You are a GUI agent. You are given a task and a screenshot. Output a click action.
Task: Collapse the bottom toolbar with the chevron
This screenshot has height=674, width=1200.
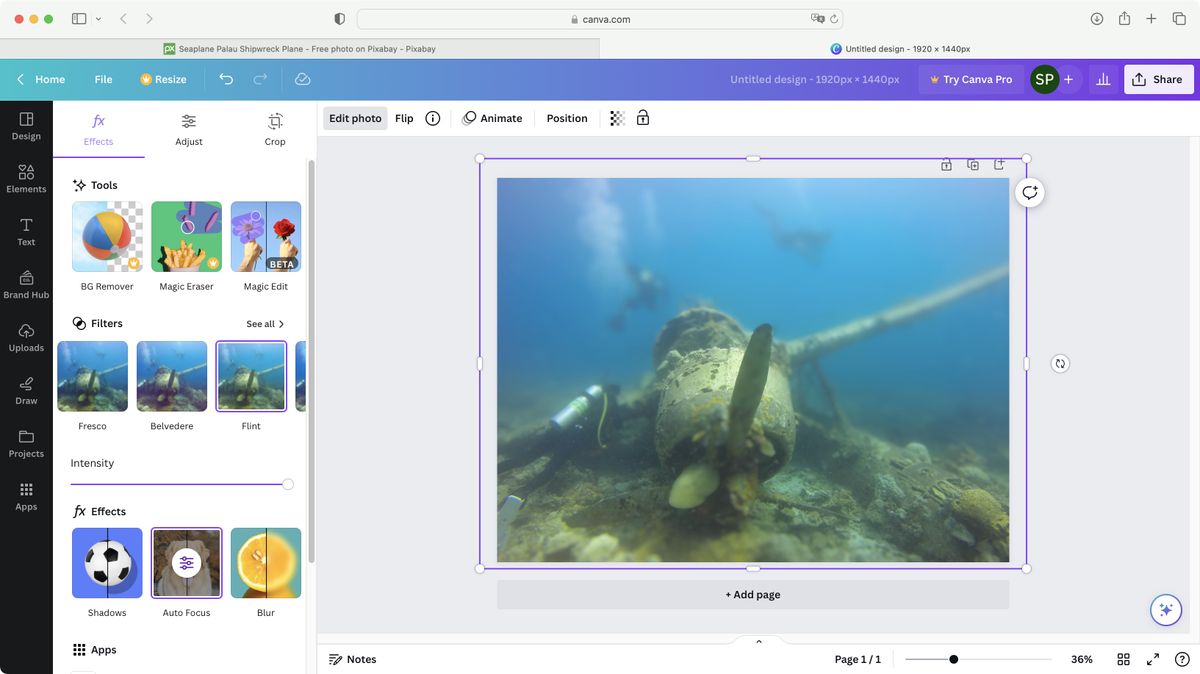tap(758, 641)
